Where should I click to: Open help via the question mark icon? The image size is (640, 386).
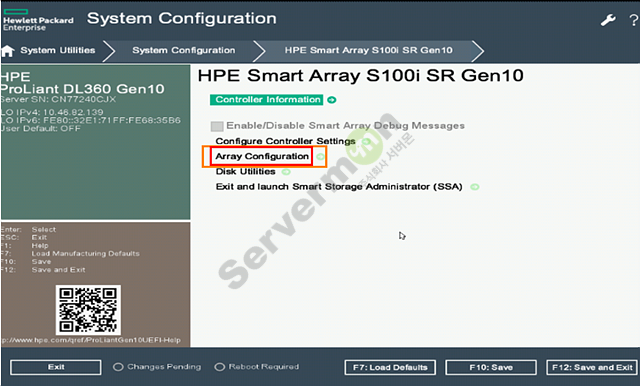tap(634, 20)
